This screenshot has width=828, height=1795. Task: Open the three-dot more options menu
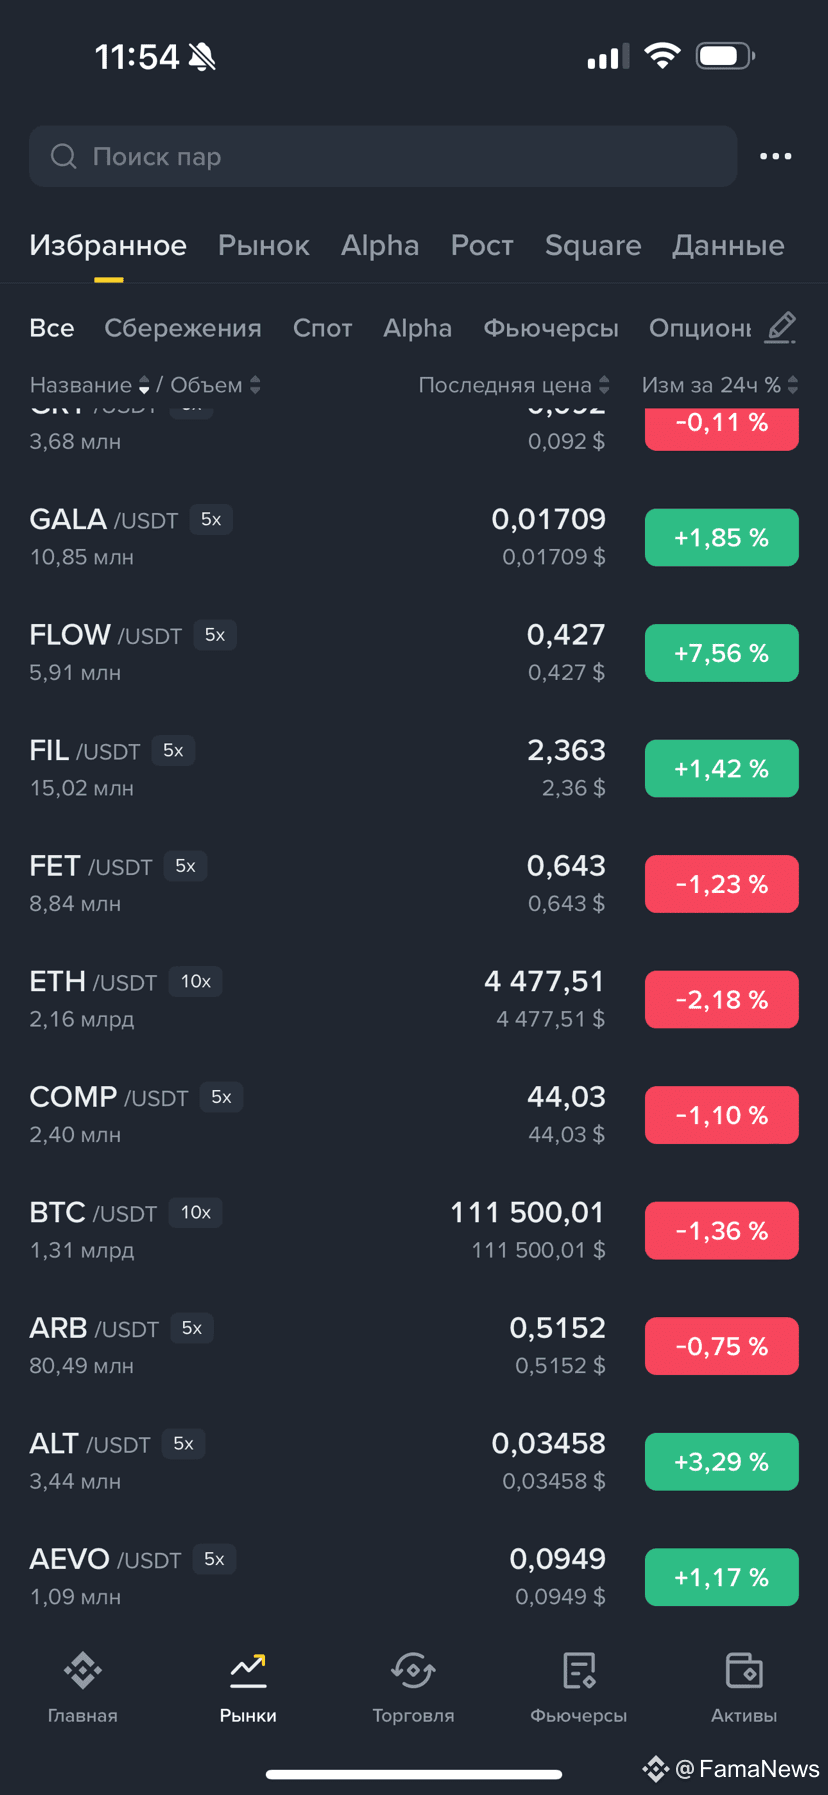(x=775, y=156)
